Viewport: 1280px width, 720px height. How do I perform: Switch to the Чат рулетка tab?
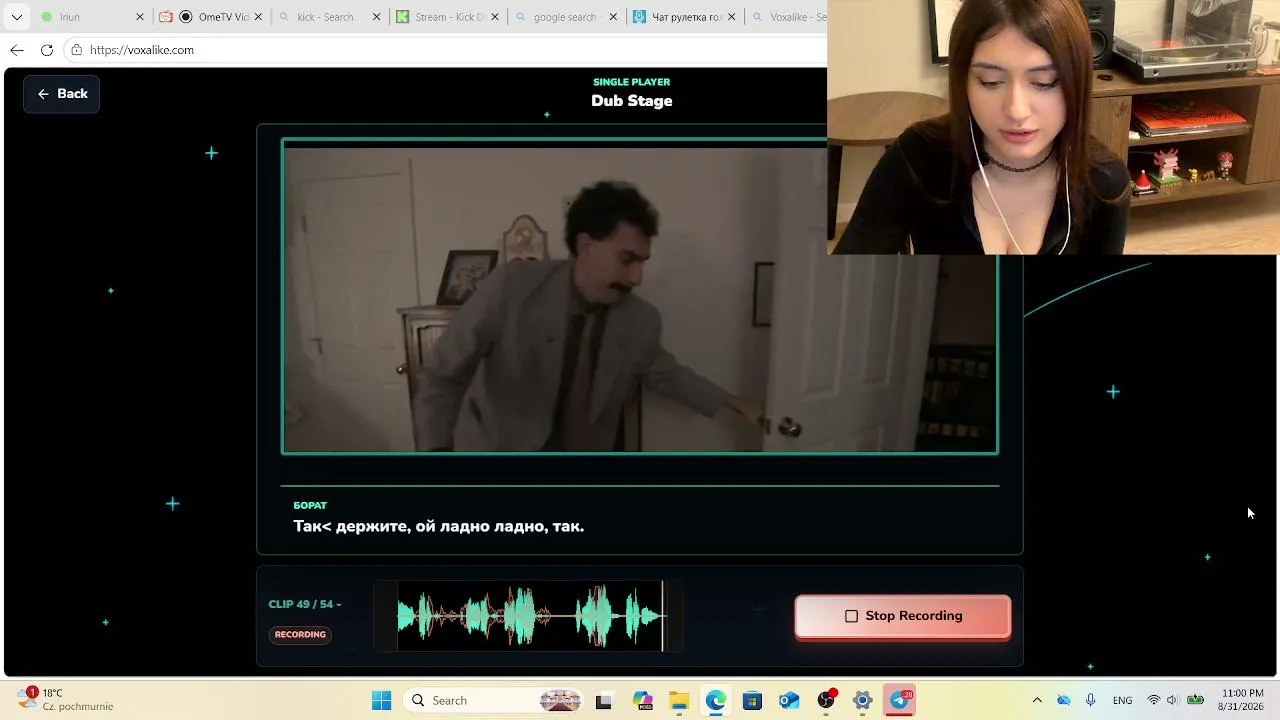coord(684,17)
